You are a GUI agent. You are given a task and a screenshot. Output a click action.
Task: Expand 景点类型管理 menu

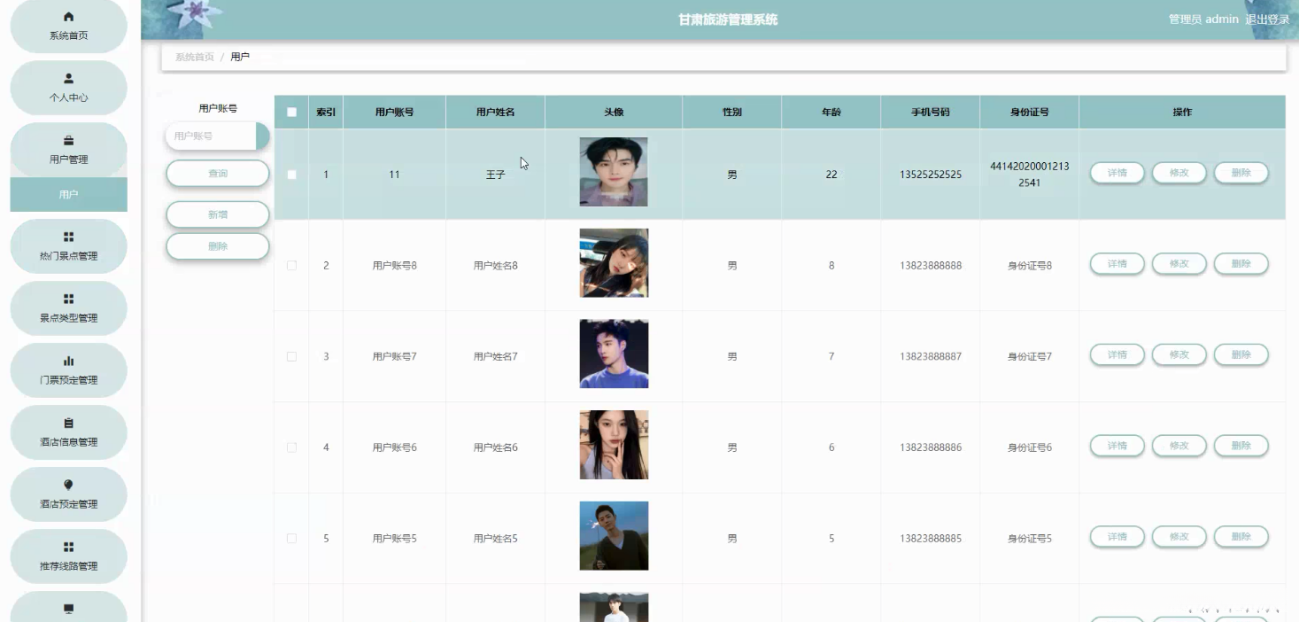(68, 308)
